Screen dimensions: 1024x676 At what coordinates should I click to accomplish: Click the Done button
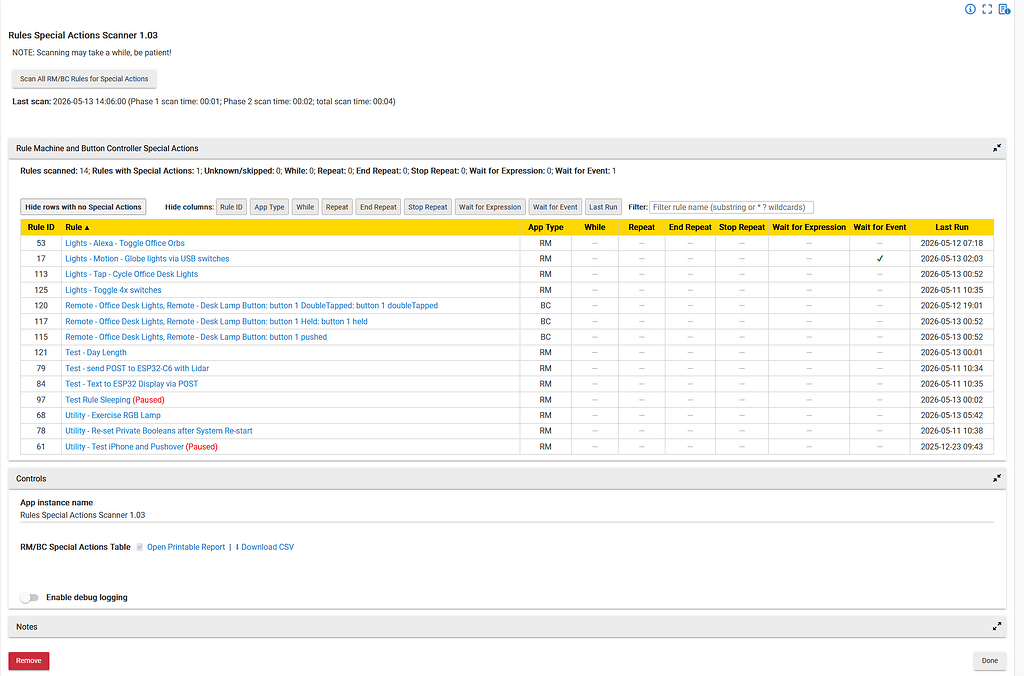tap(989, 661)
